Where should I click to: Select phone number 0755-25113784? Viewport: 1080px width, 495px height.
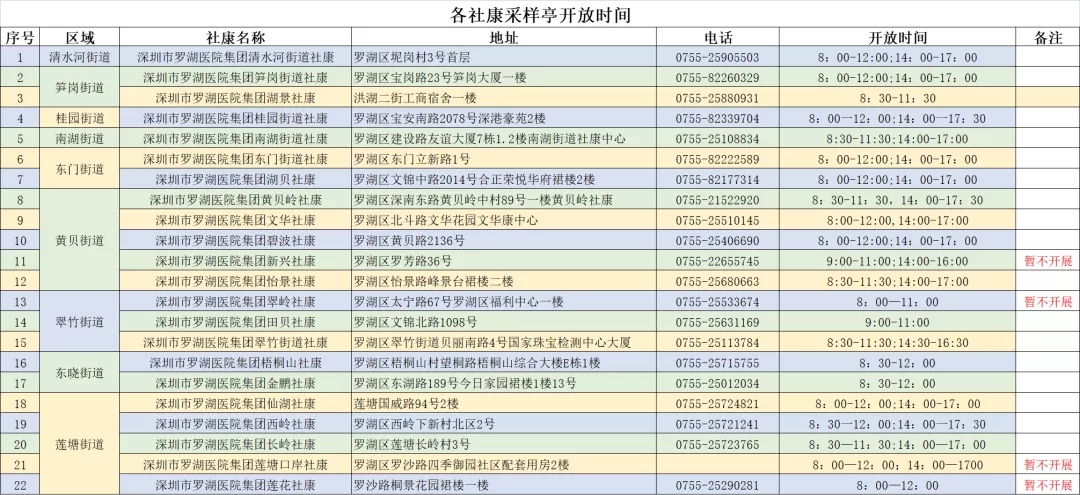coord(718,343)
